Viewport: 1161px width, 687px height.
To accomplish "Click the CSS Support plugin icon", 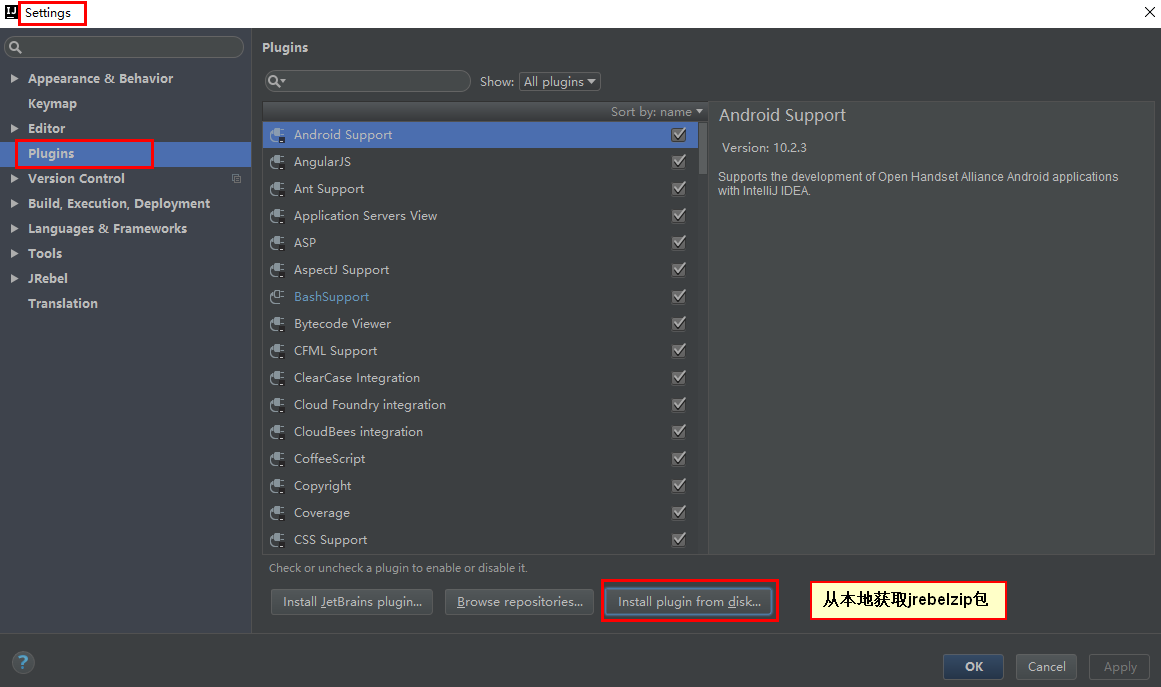I will tap(278, 540).
